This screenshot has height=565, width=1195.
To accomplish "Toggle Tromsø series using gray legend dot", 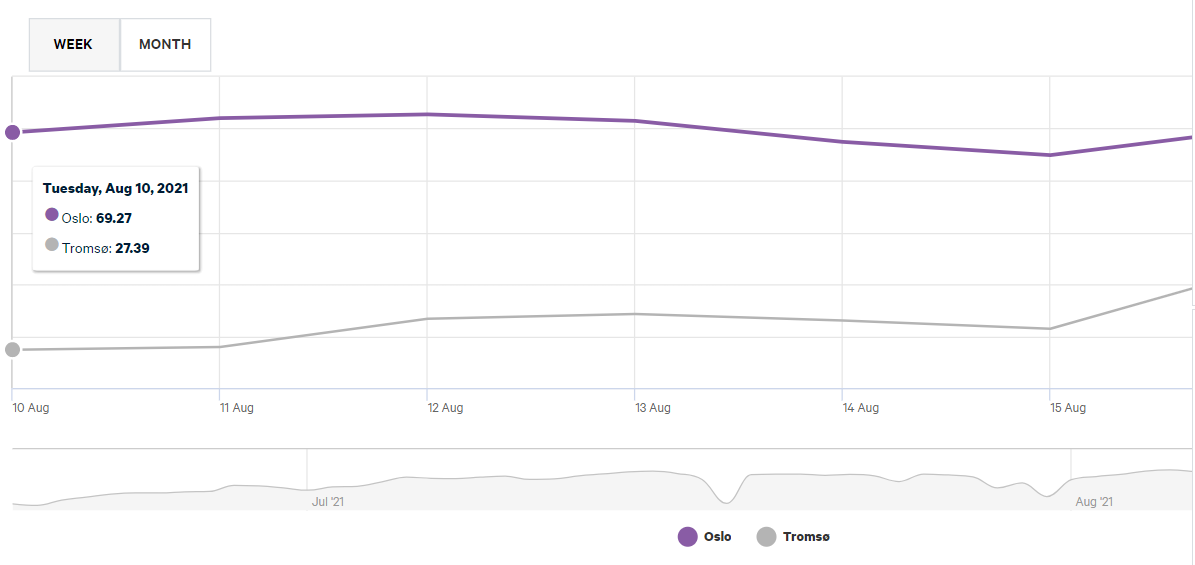I will click(767, 537).
